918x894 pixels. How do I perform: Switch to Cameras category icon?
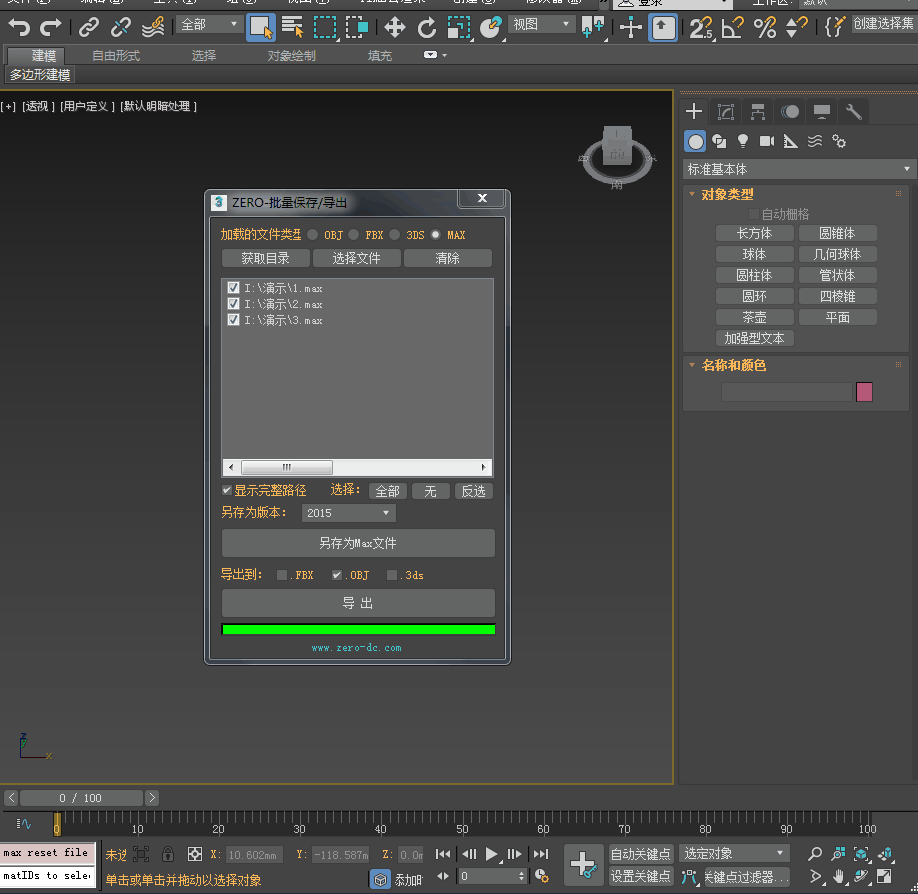pyautogui.click(x=767, y=141)
